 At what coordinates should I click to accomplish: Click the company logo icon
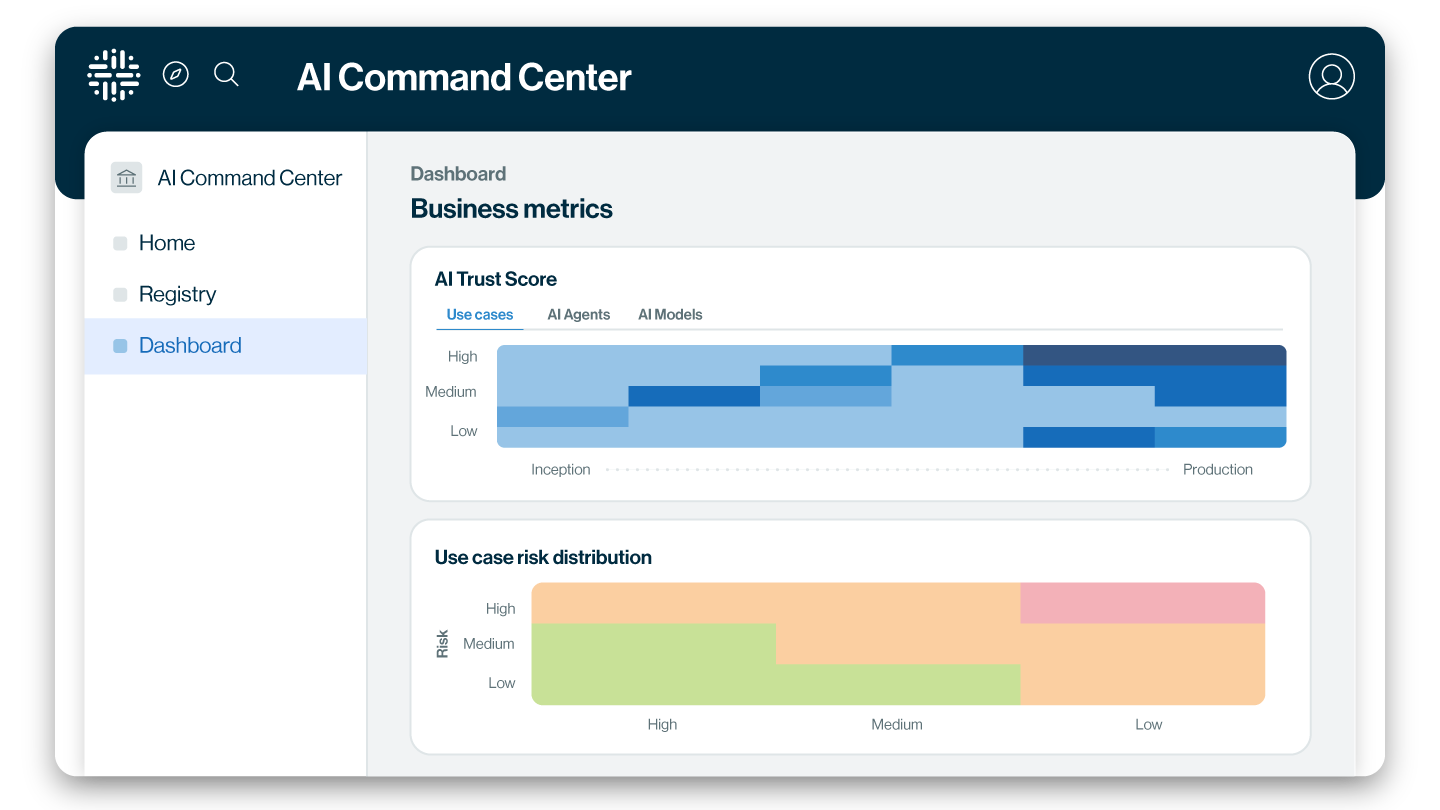(x=113, y=74)
